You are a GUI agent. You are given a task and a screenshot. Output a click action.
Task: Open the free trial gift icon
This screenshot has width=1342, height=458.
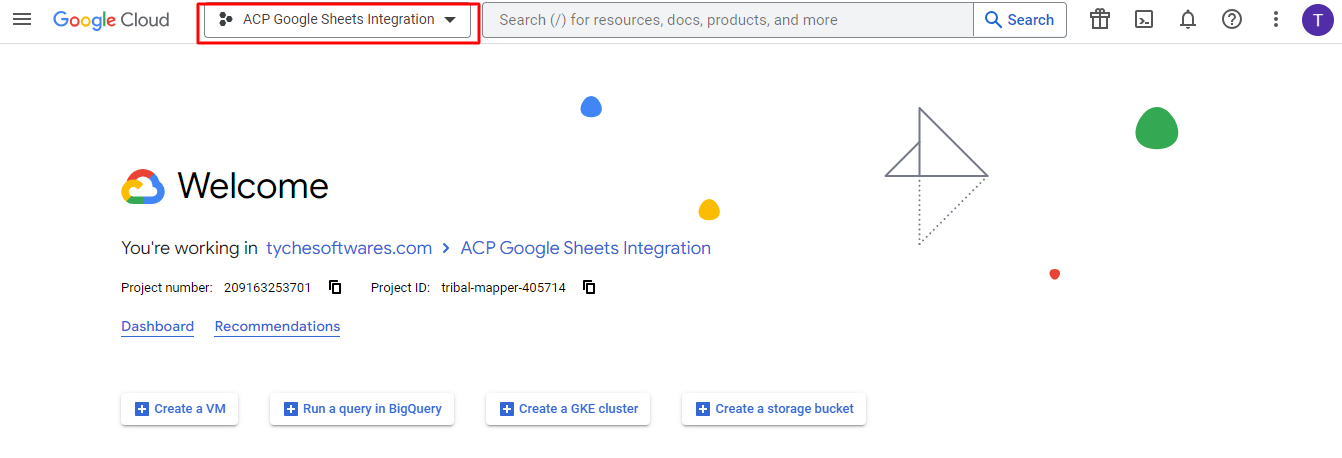1100,20
